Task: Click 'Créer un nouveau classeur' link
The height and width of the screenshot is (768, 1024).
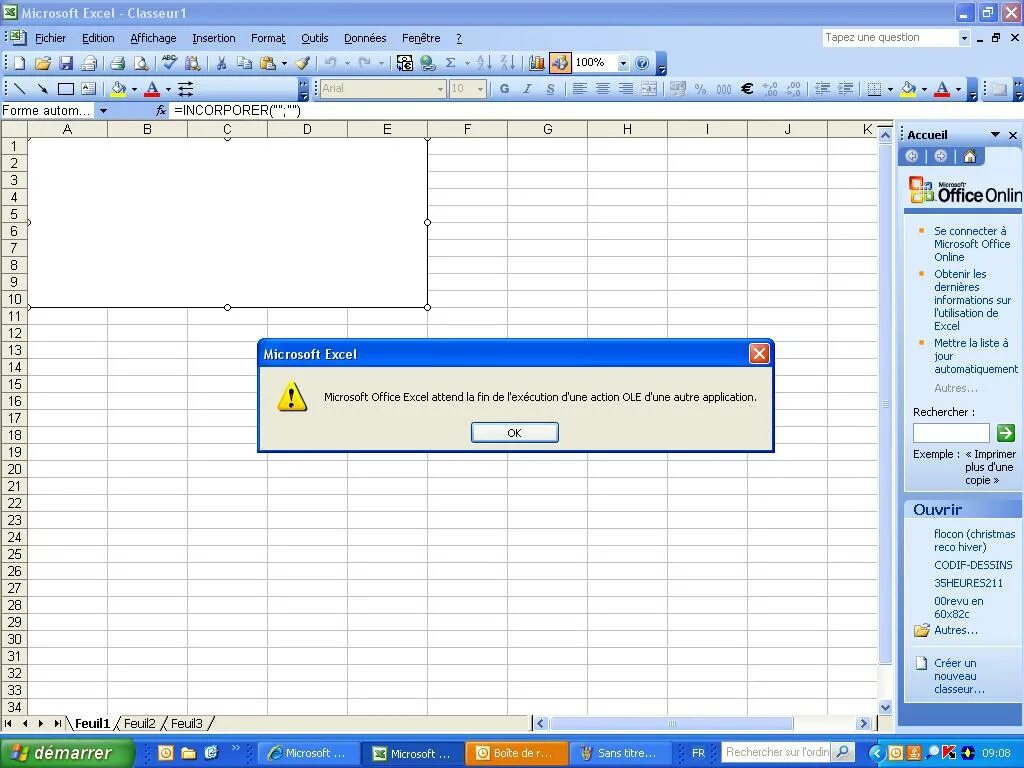Action: 959,676
